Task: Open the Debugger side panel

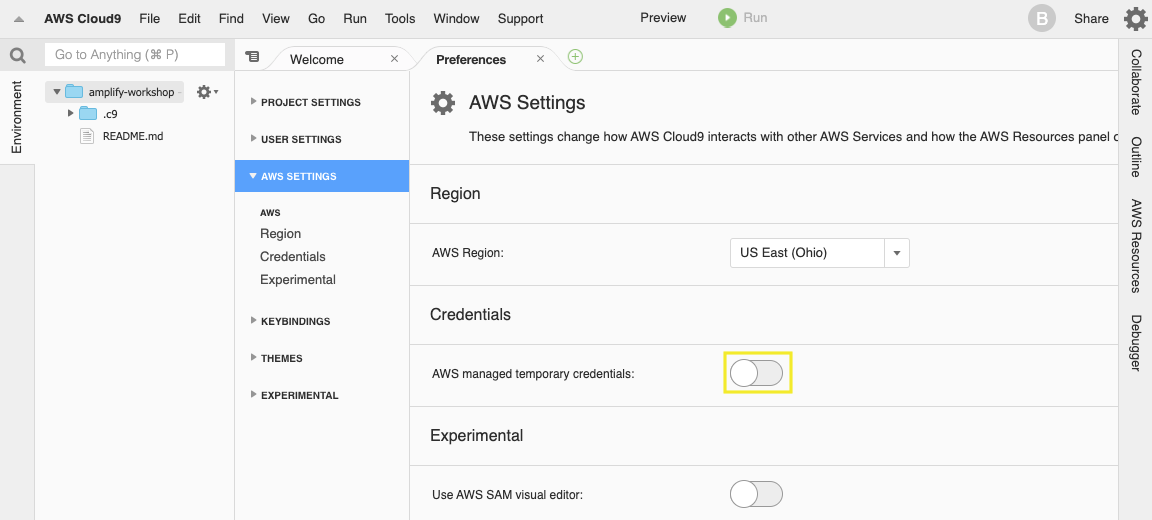Action: (x=1136, y=342)
